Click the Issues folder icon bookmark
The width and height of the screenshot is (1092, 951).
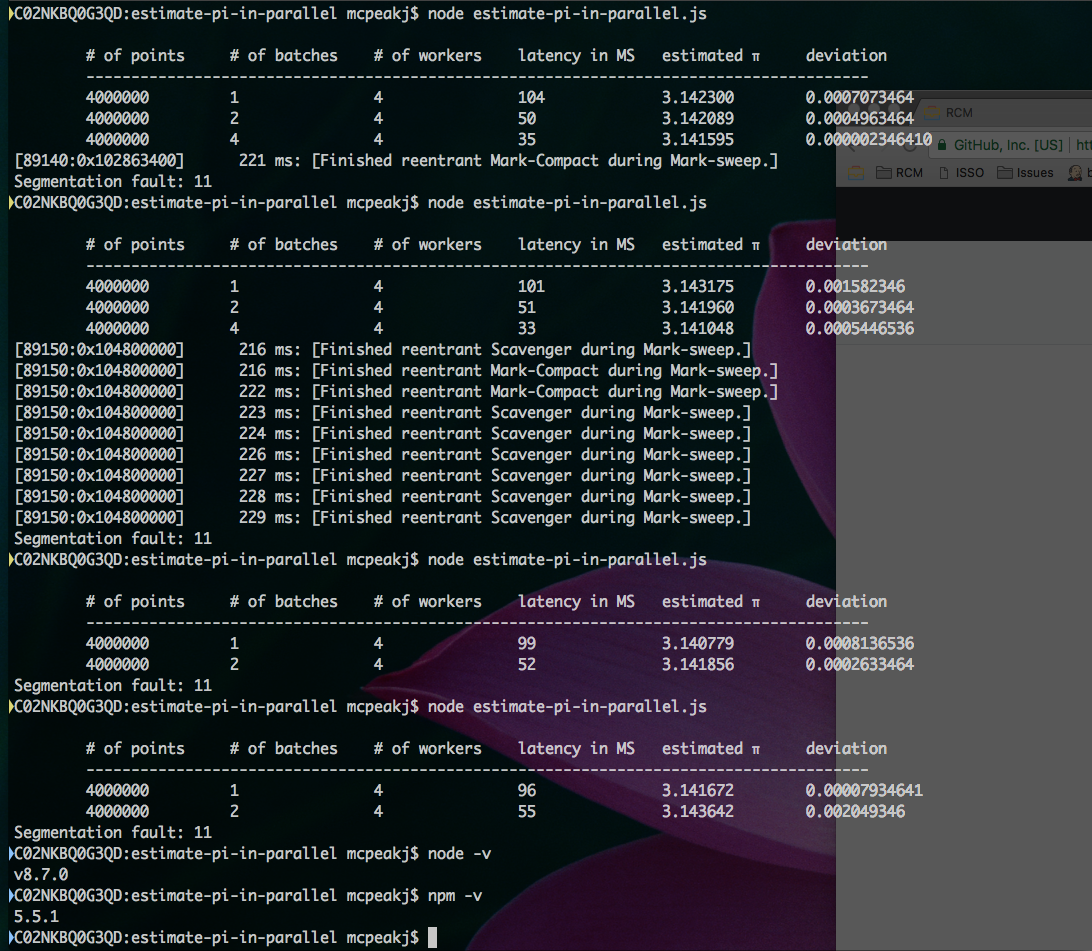[1005, 173]
